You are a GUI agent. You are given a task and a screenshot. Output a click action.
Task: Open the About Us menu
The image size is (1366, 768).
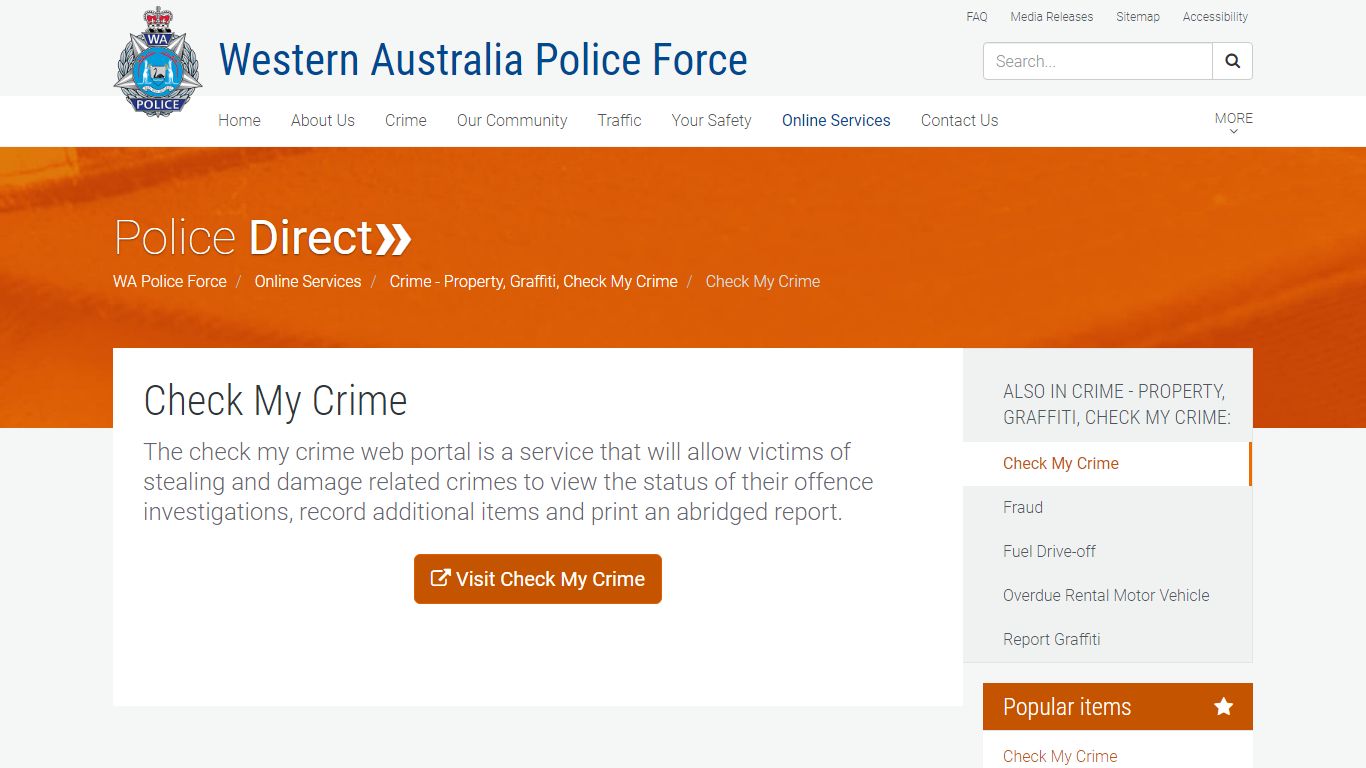(323, 120)
